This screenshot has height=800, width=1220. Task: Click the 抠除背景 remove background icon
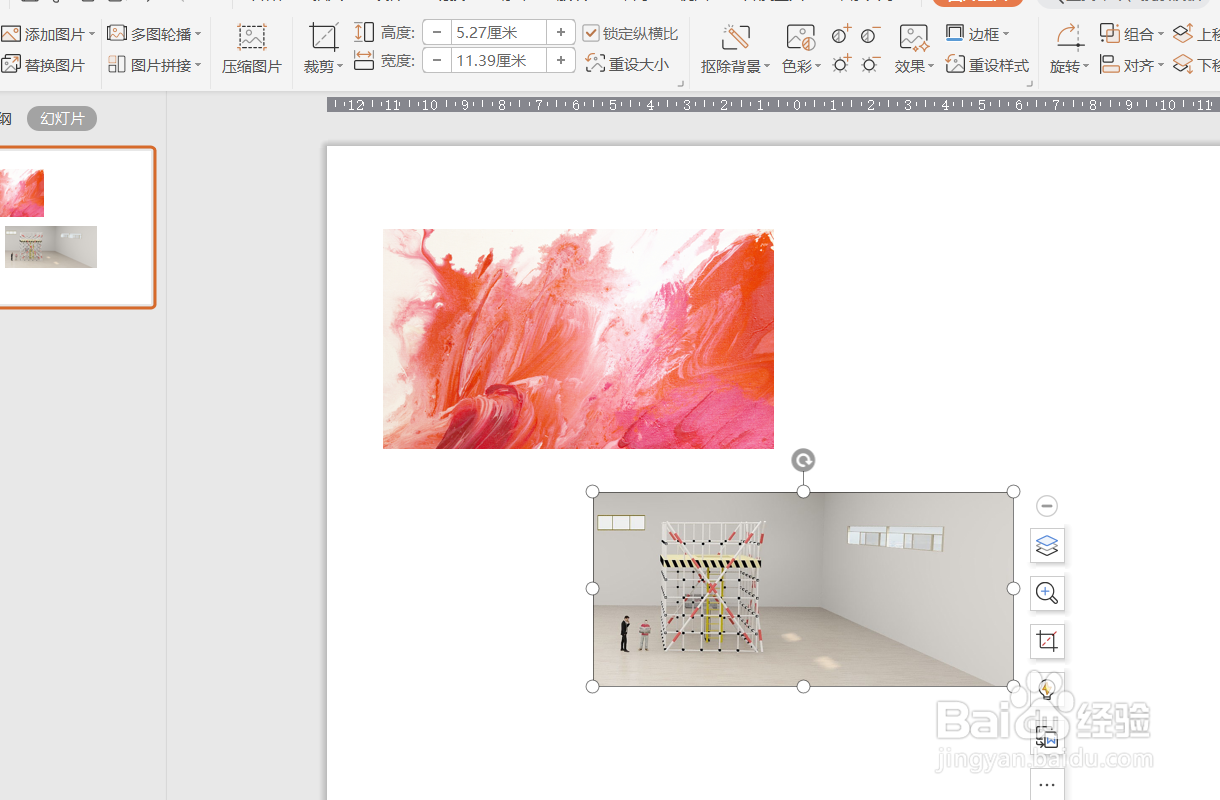coord(737,38)
